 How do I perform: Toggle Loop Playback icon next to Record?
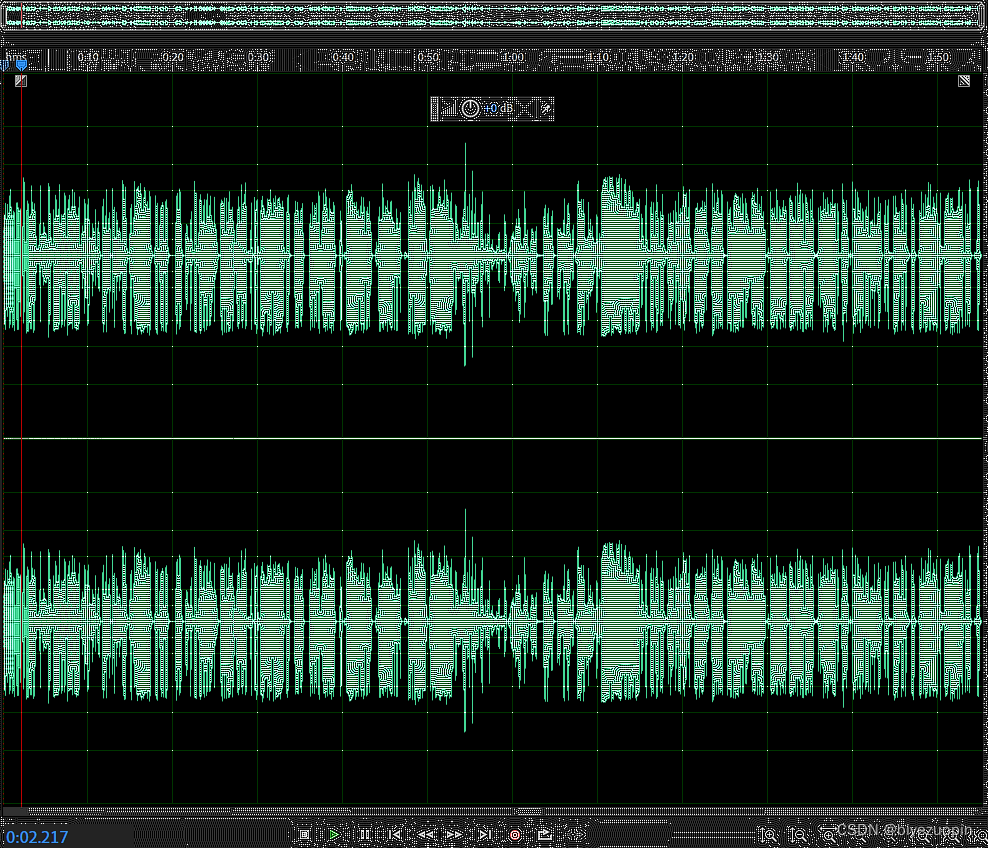pos(545,835)
